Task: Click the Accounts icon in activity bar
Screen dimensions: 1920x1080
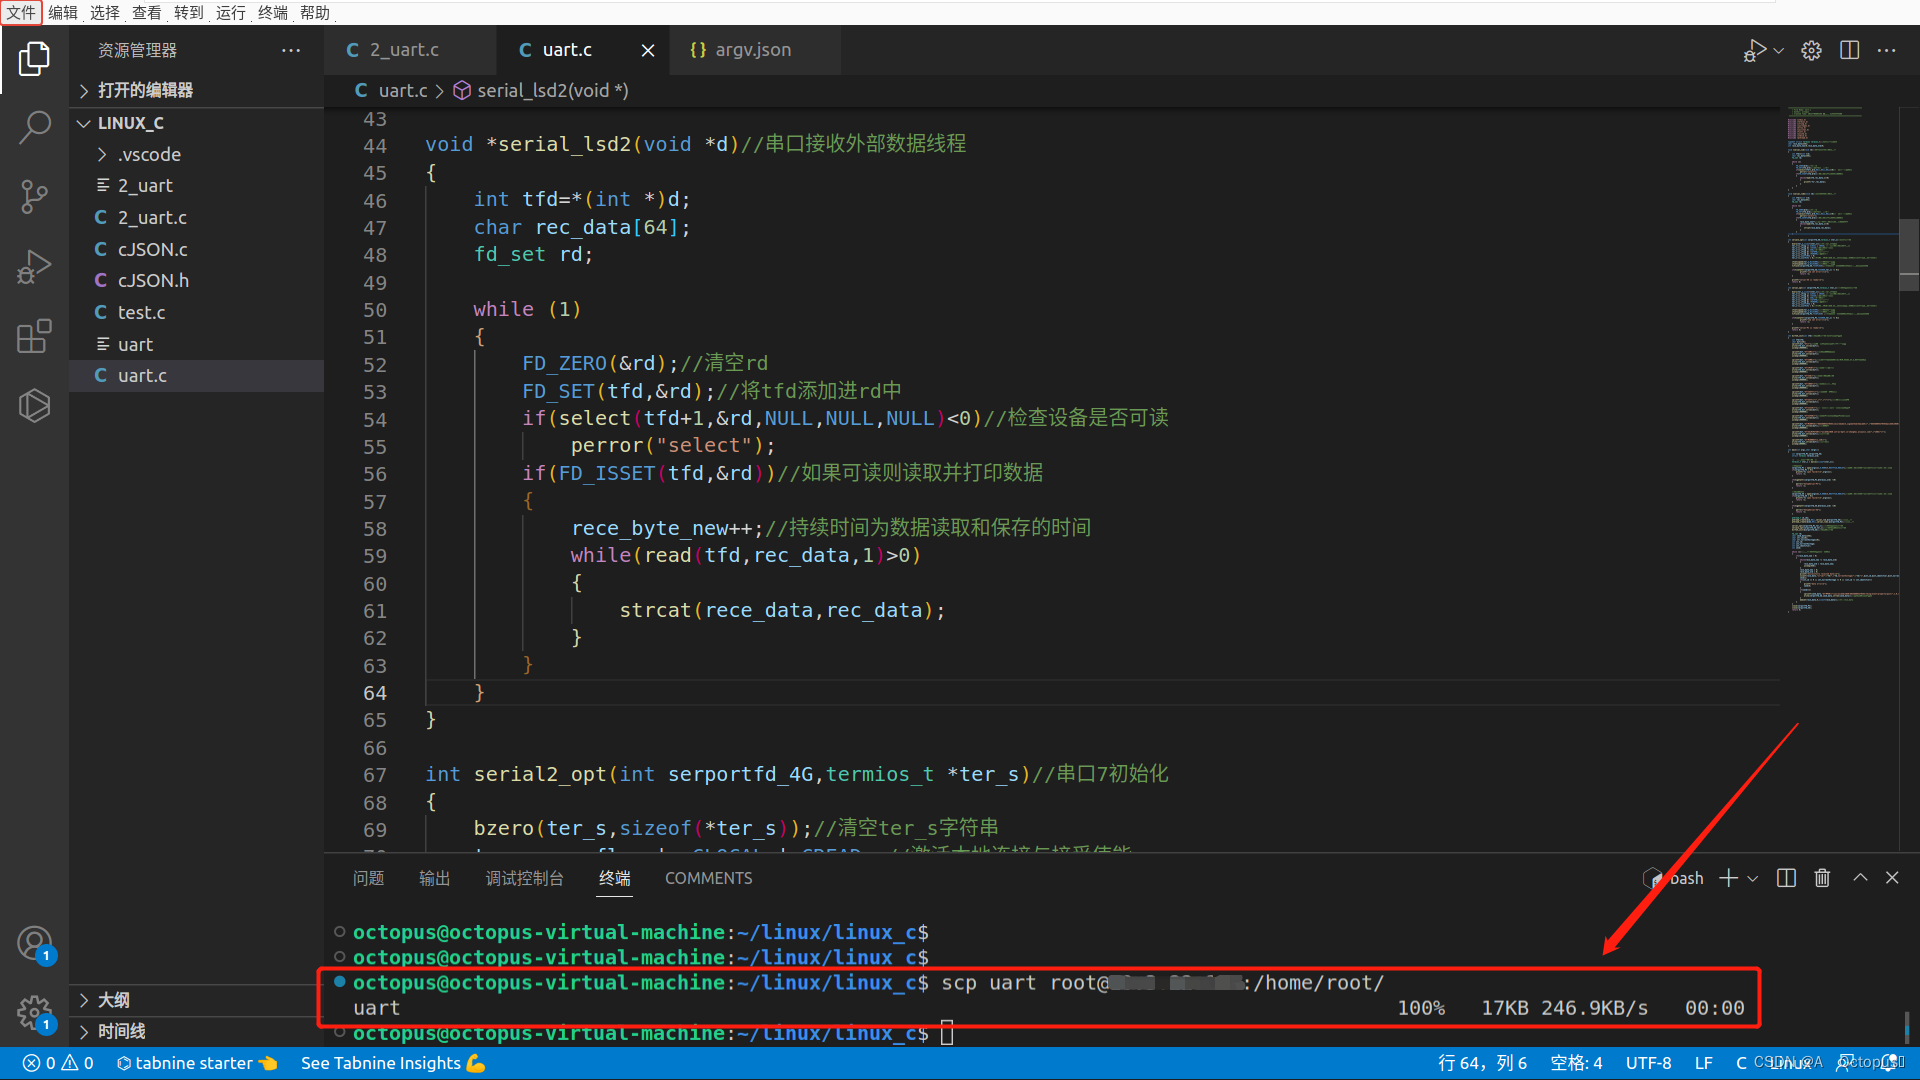Action: [34, 943]
